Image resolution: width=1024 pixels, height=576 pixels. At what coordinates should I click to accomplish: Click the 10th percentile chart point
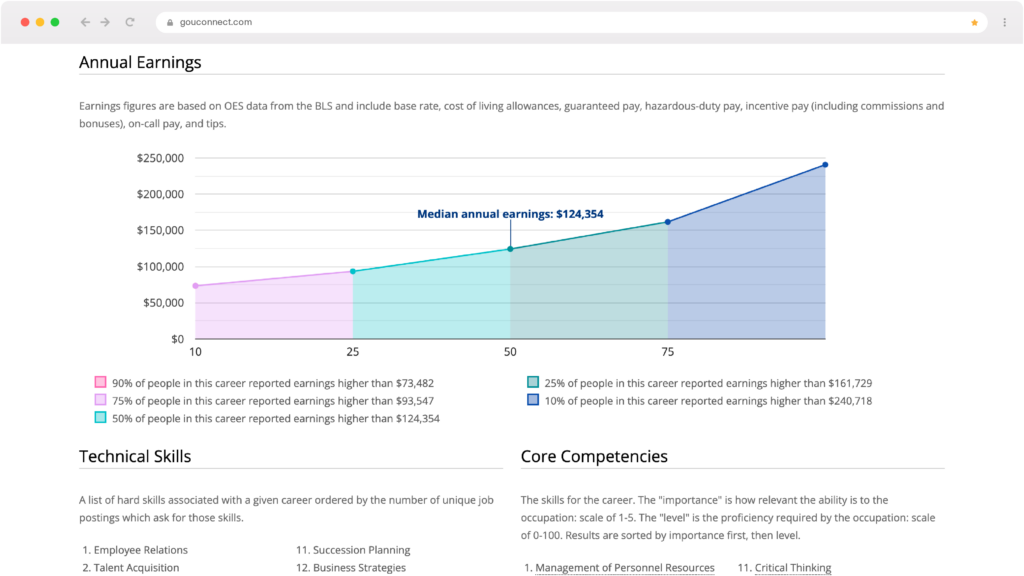[x=195, y=286]
